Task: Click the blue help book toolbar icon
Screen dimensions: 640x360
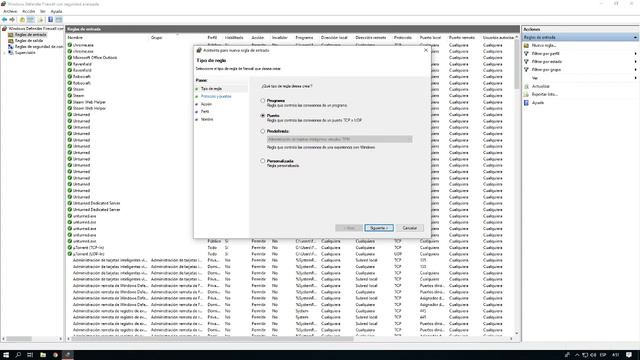Action: tap(51, 20)
